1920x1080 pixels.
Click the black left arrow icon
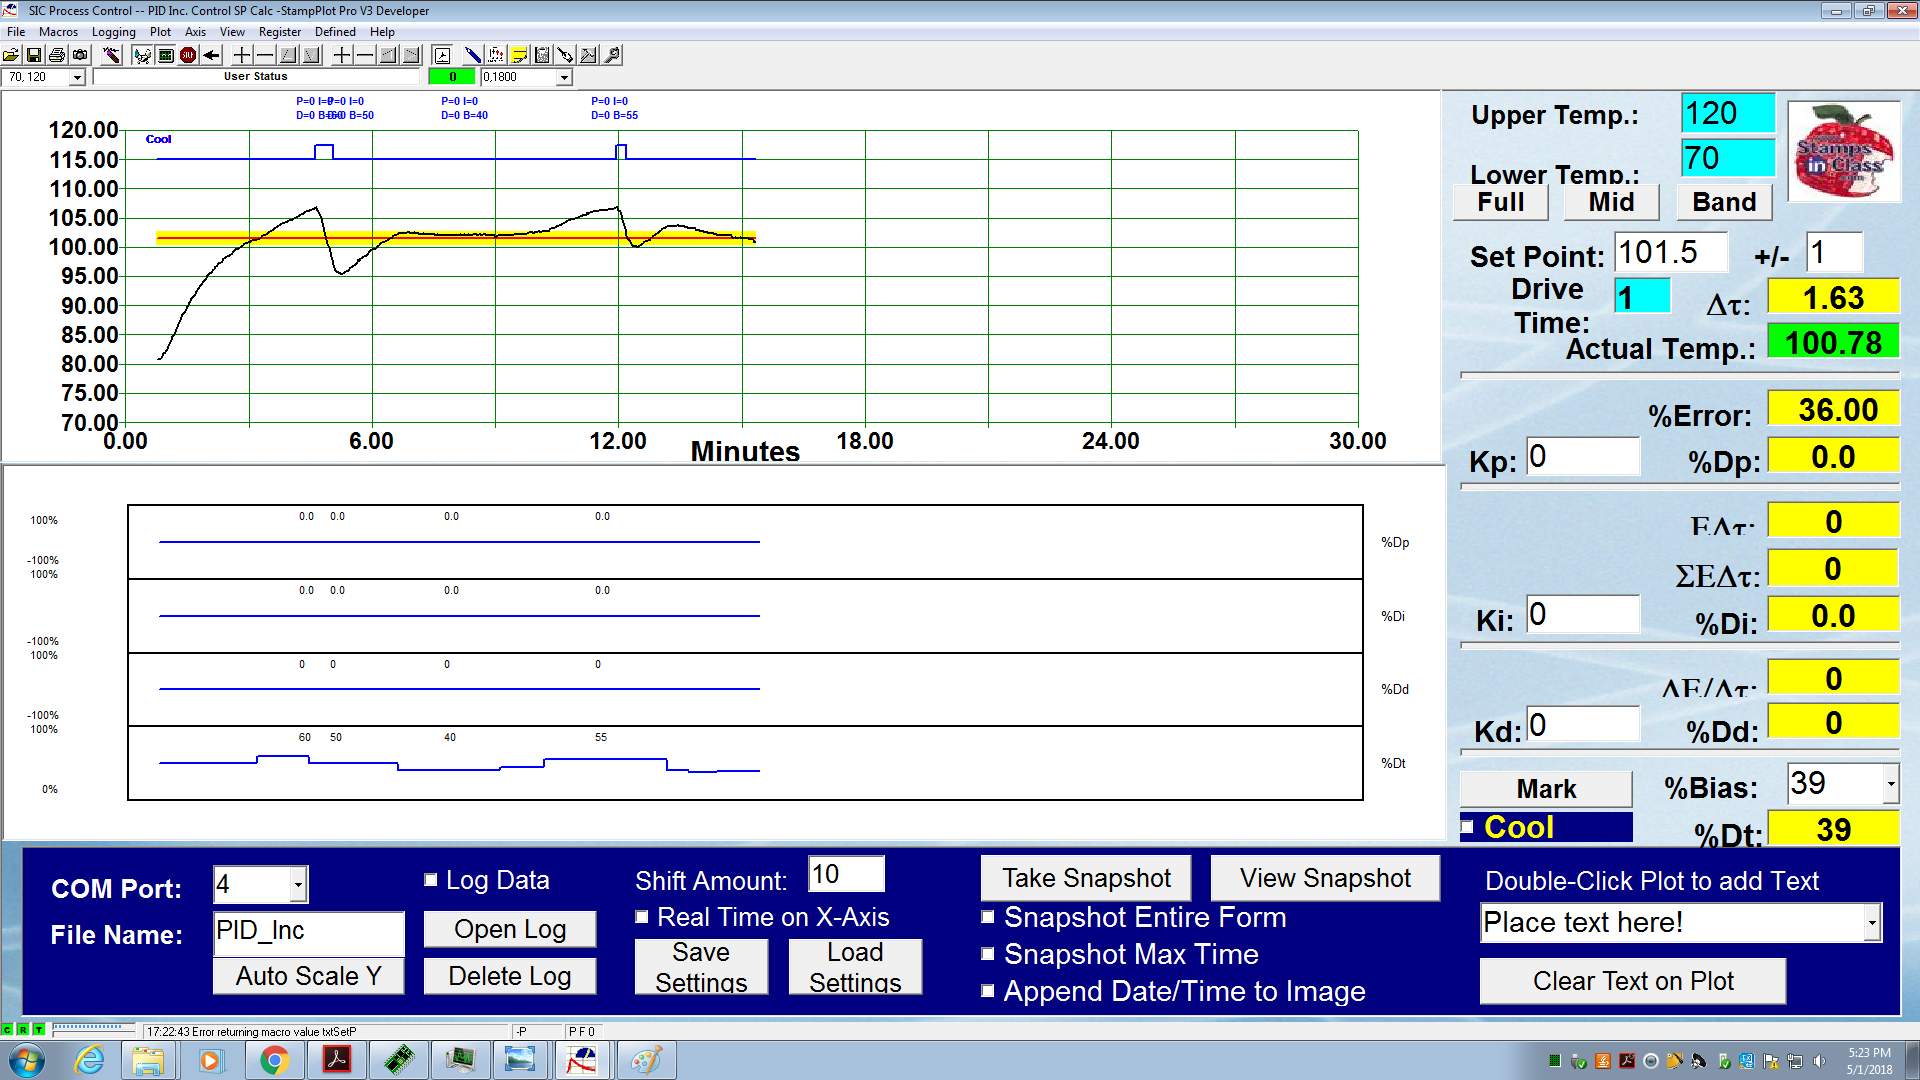click(211, 55)
